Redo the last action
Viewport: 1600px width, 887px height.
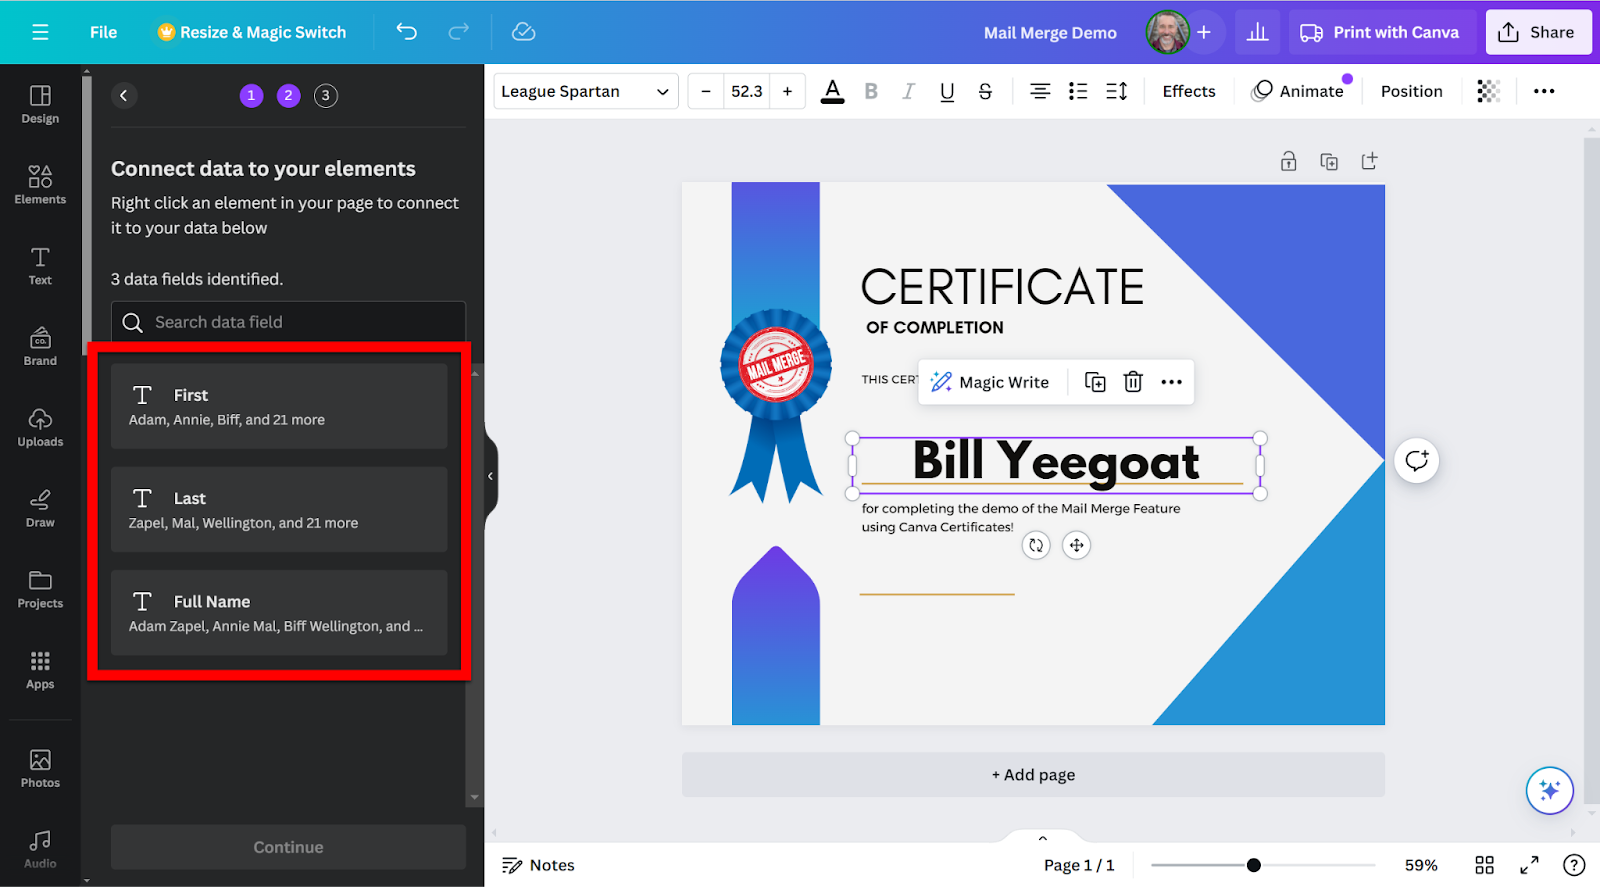458,32
